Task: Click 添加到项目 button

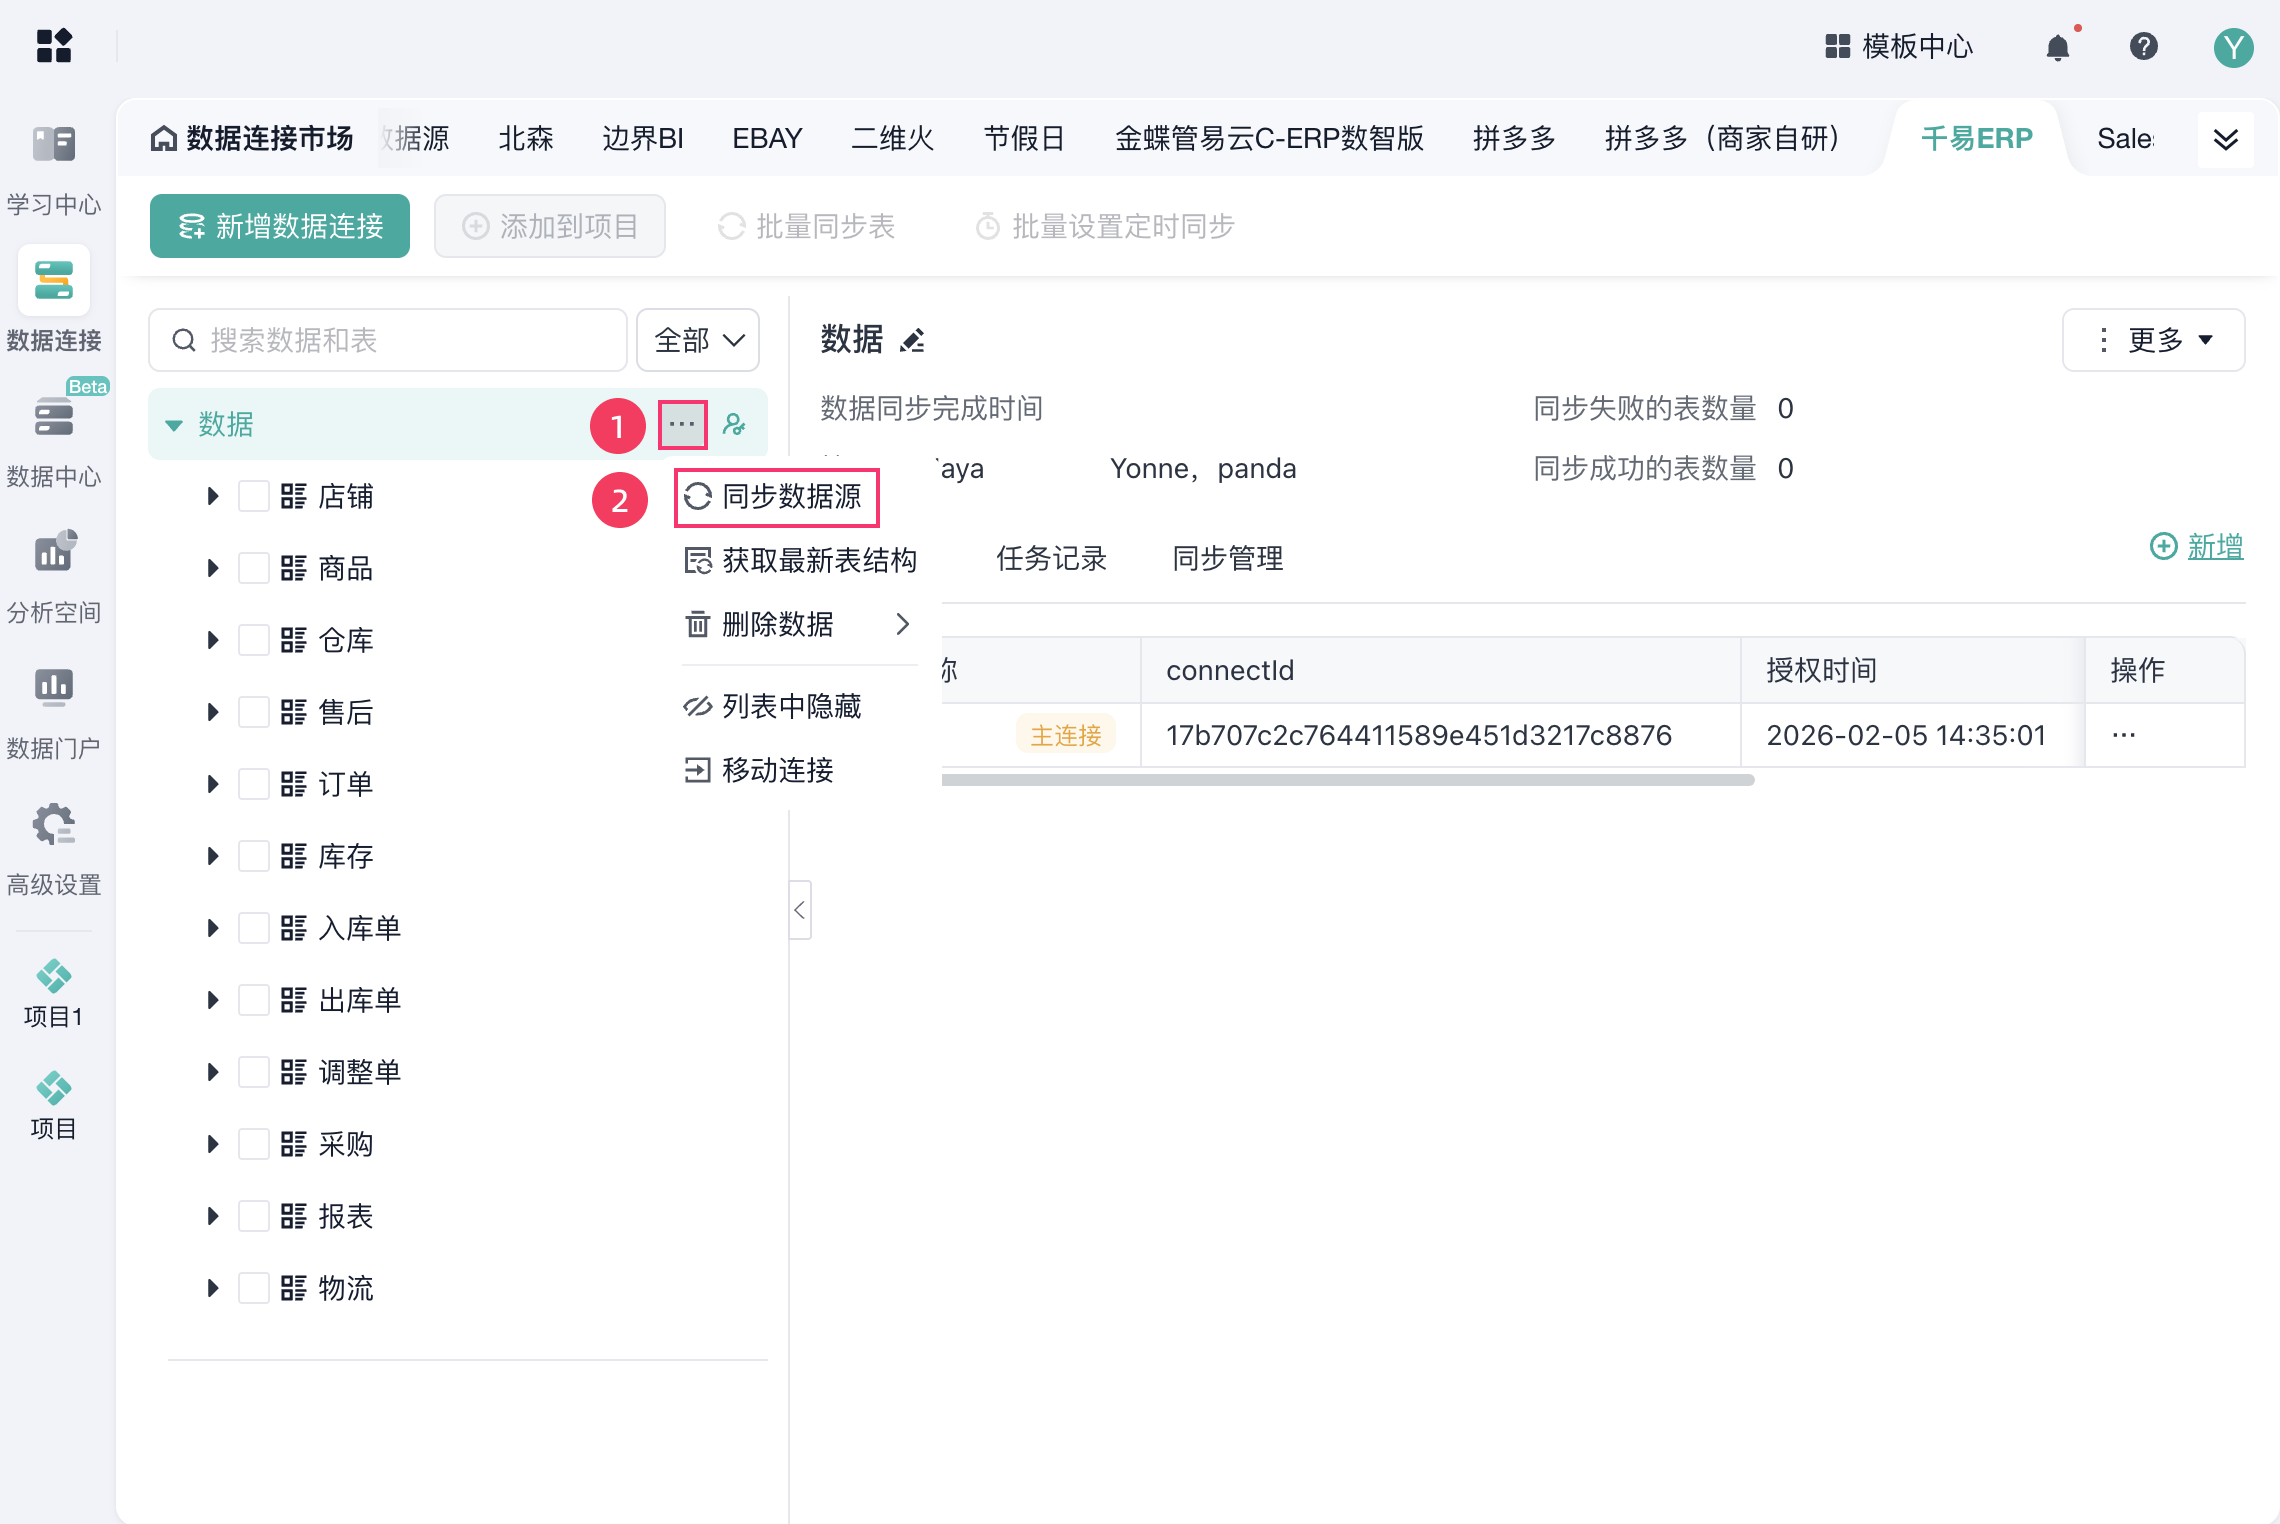Action: pyautogui.click(x=550, y=226)
